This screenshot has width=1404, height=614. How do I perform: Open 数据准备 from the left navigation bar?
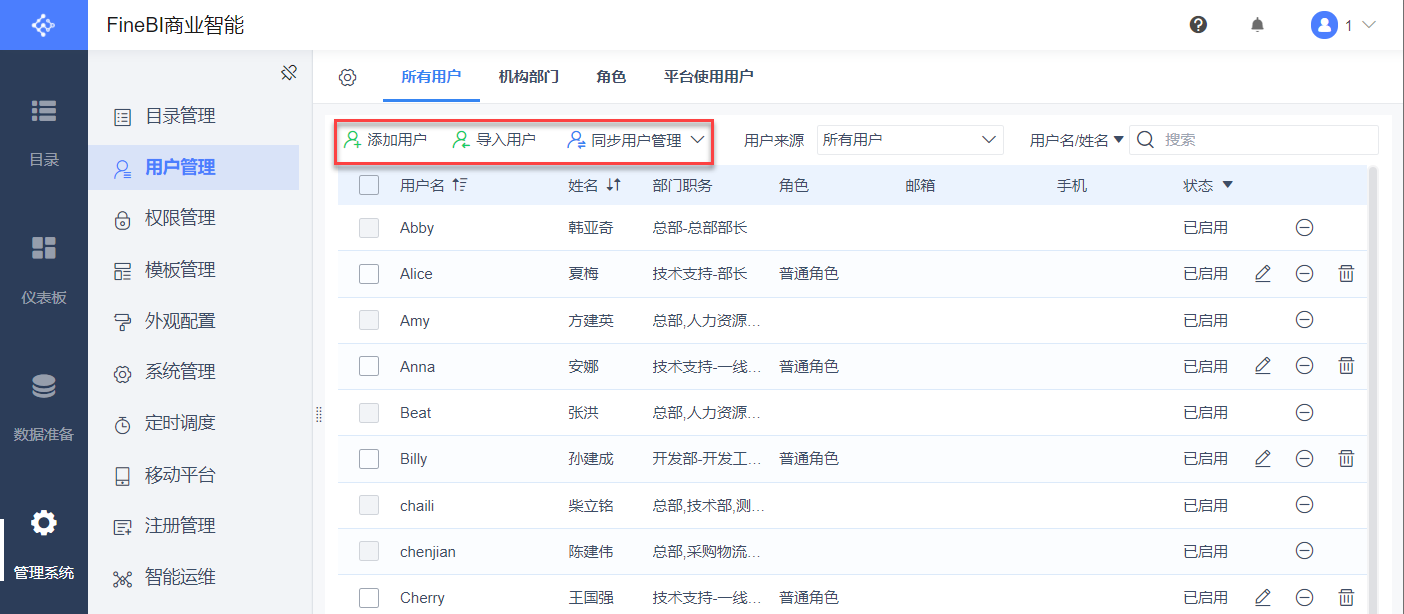coord(44,405)
